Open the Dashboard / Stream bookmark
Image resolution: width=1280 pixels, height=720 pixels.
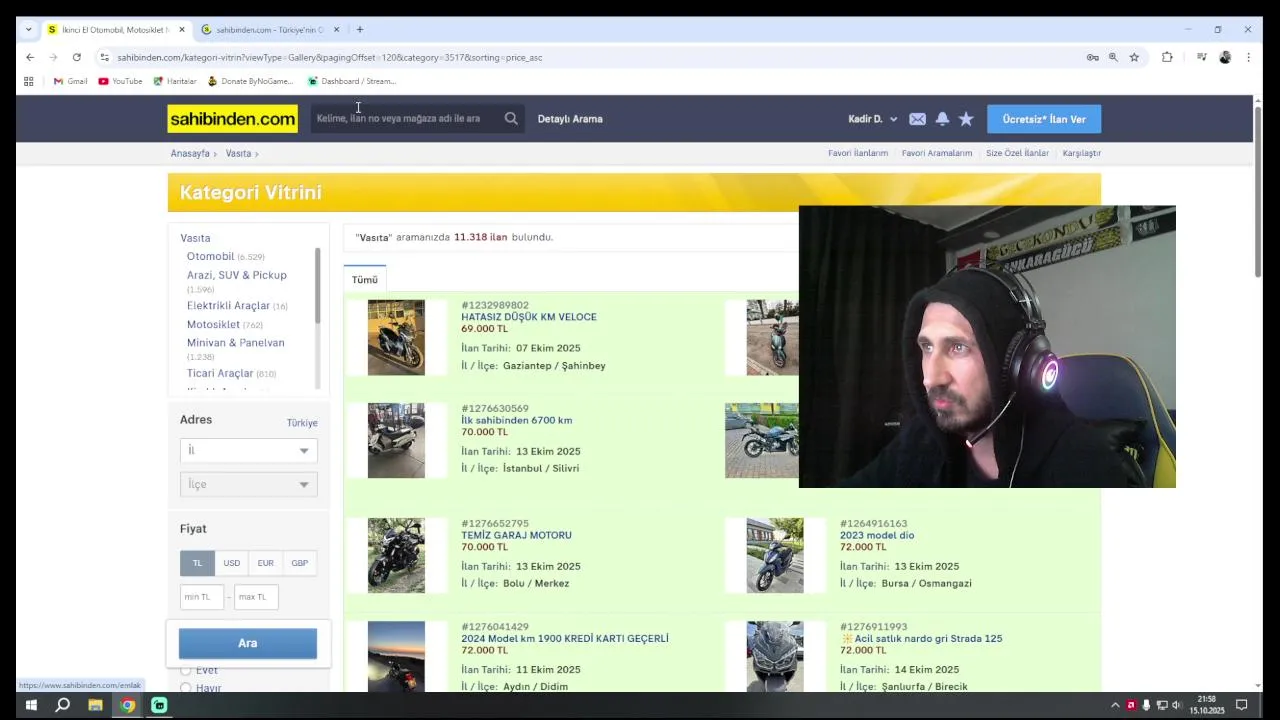pos(352,81)
